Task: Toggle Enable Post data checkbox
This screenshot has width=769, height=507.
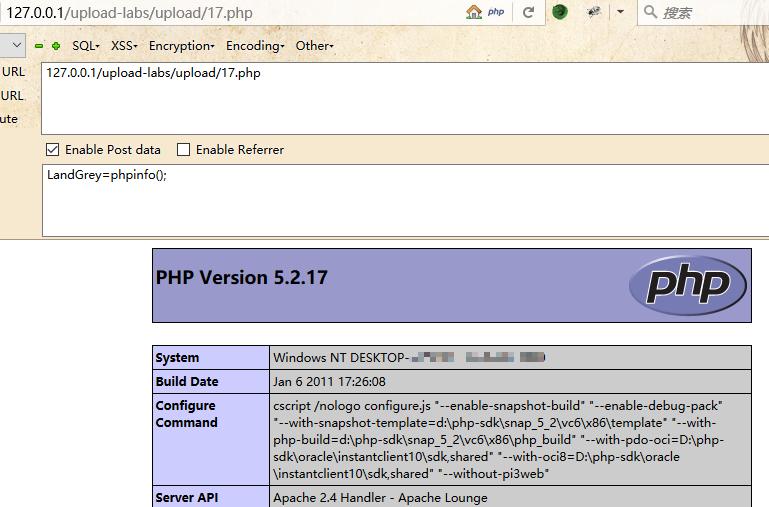Action: coord(52,150)
